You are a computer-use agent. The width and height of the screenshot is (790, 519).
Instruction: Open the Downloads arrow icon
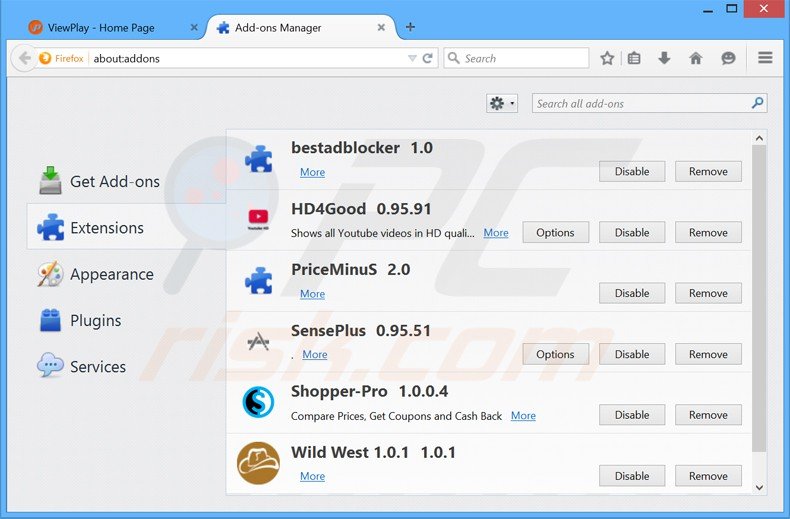[664, 58]
